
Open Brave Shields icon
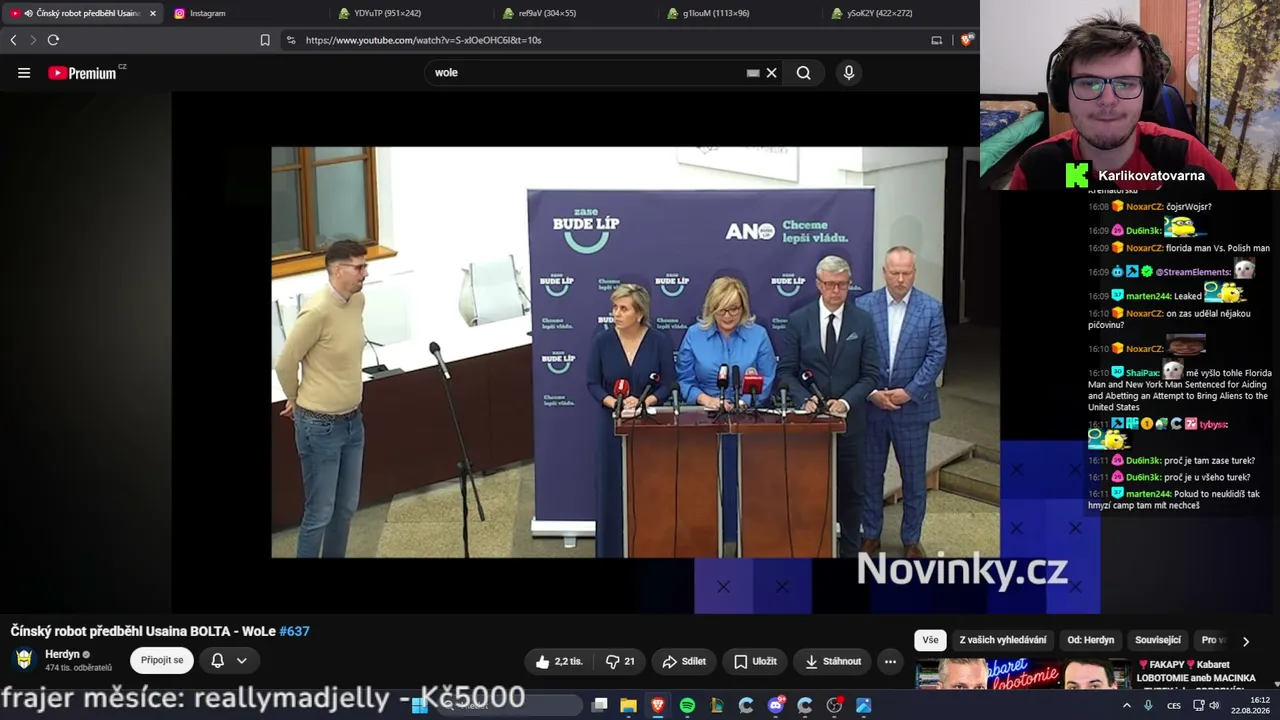967,40
